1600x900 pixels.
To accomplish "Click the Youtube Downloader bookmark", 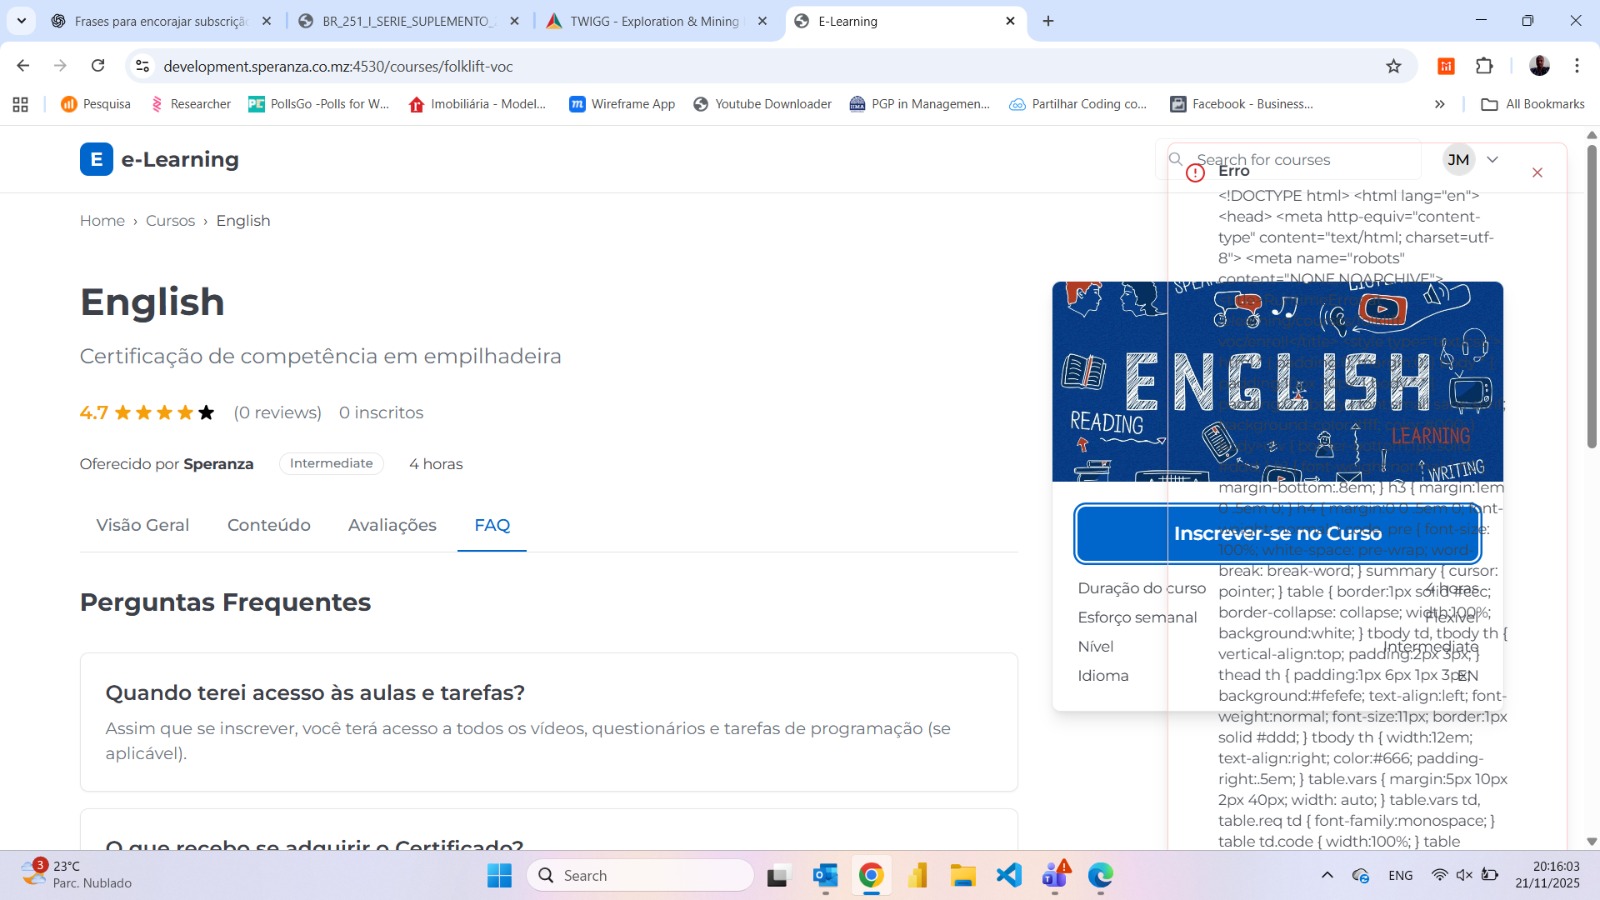I will (762, 104).
